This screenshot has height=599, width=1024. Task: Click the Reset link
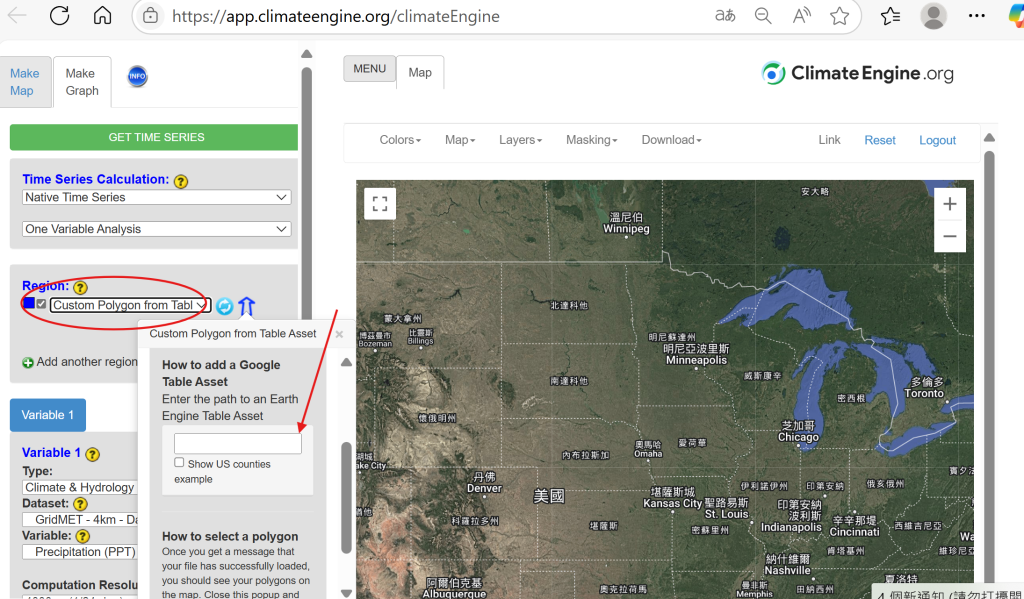880,140
